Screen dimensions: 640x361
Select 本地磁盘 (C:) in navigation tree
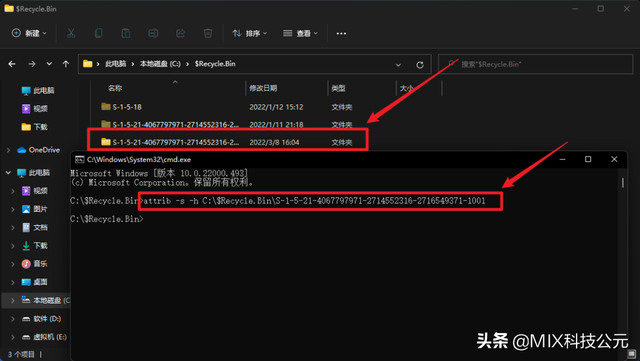[45, 300]
